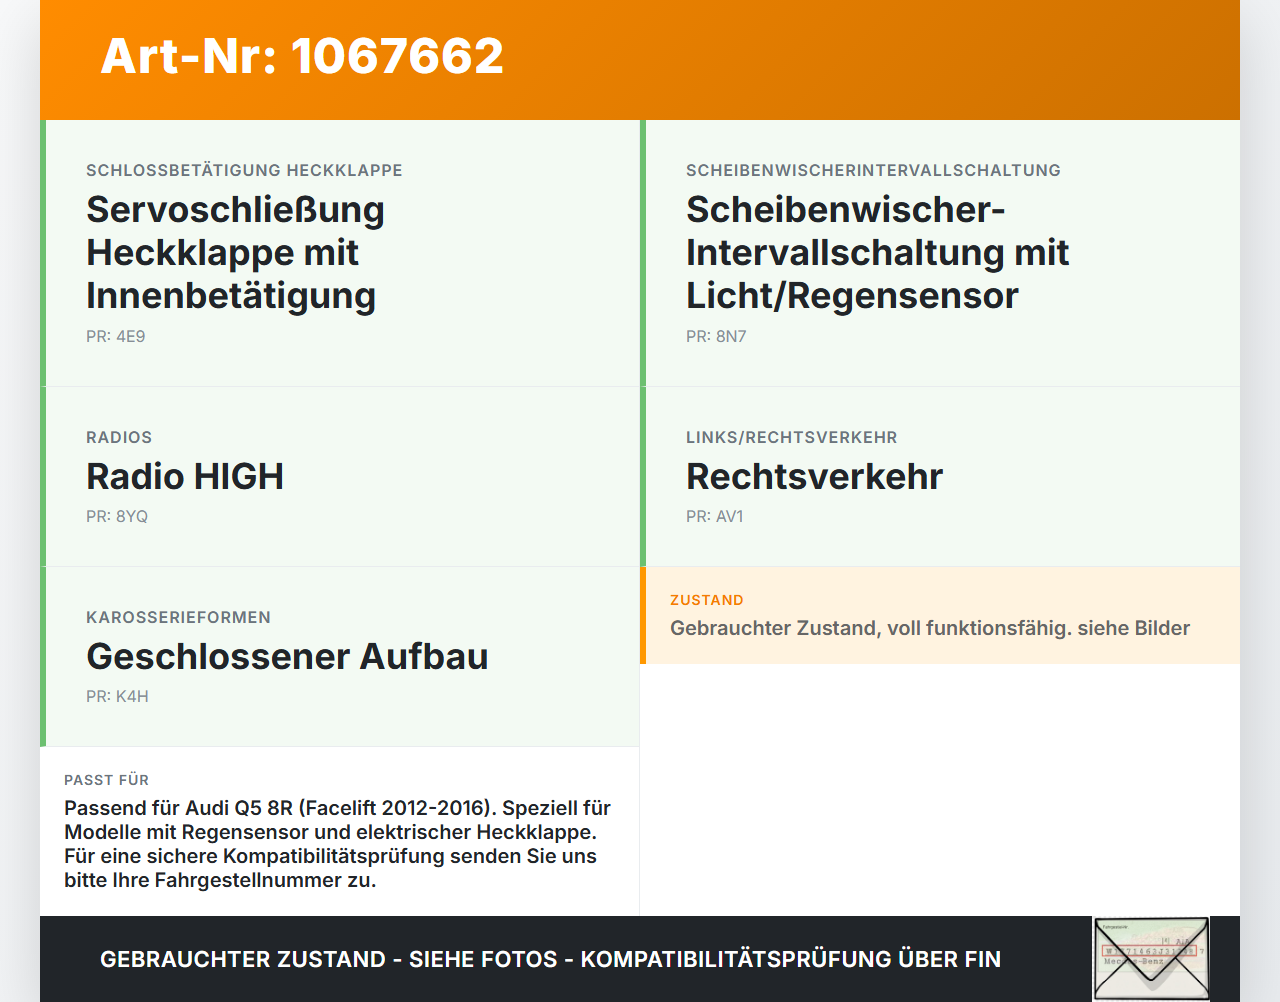This screenshot has width=1280, height=1002.
Task: Click the PASST FÜR label
Action: 106,780
